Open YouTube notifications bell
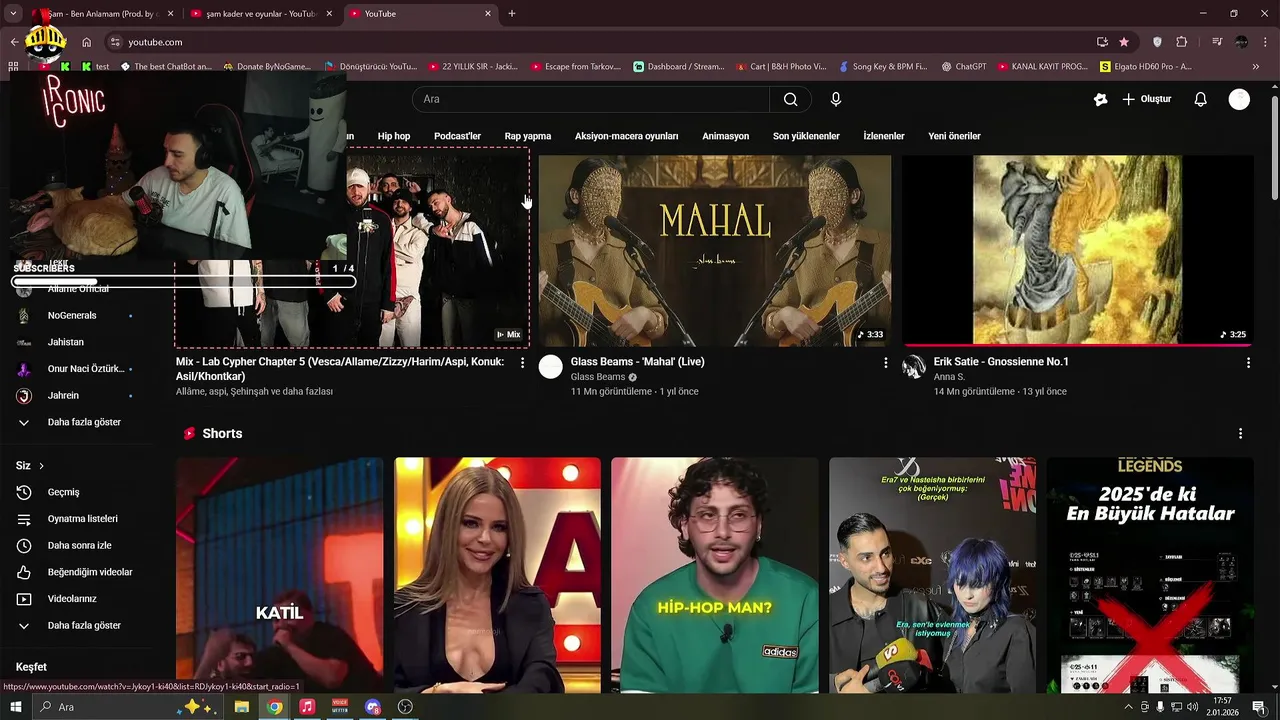Screen dimensions: 1280x720 coord(1201,99)
